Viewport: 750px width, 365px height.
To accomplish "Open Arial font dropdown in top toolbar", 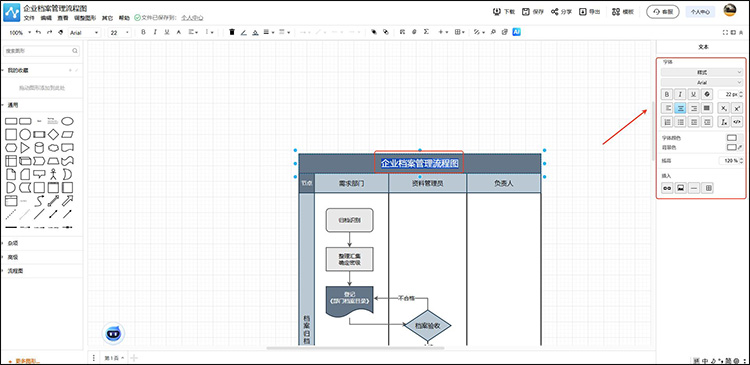I will [x=84, y=33].
